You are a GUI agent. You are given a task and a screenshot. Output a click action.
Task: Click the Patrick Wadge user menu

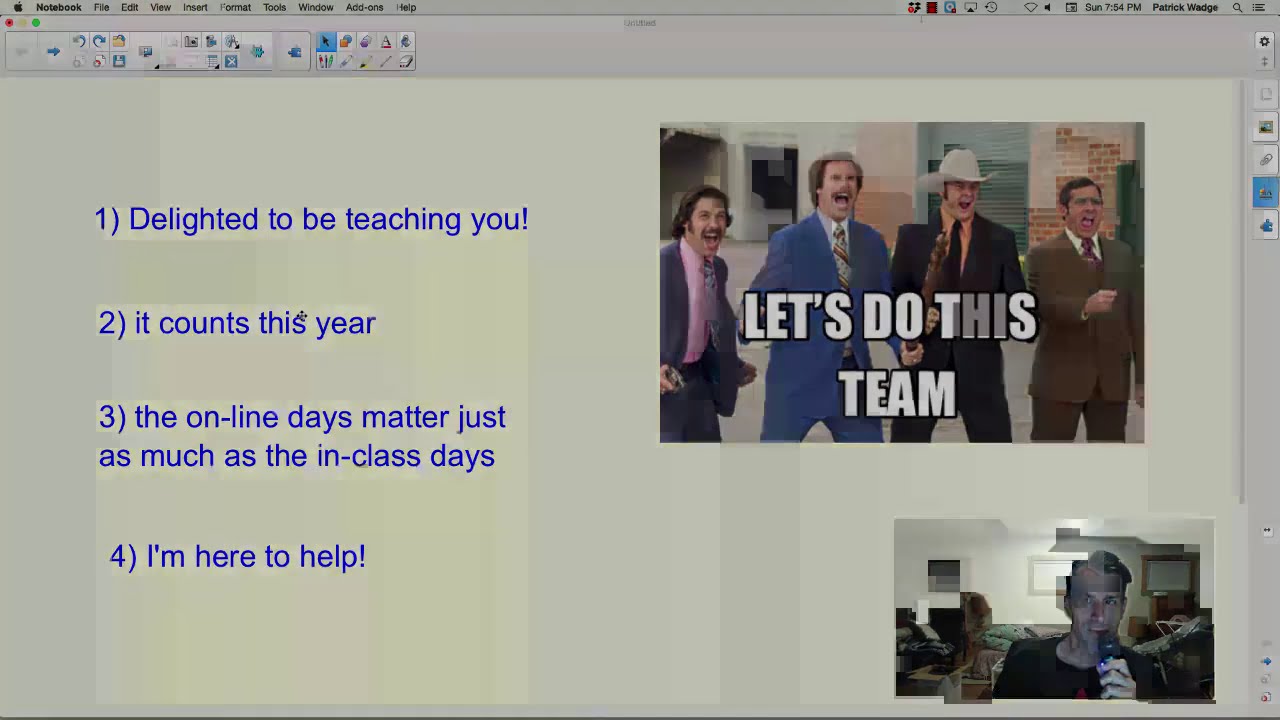[x=1185, y=7]
